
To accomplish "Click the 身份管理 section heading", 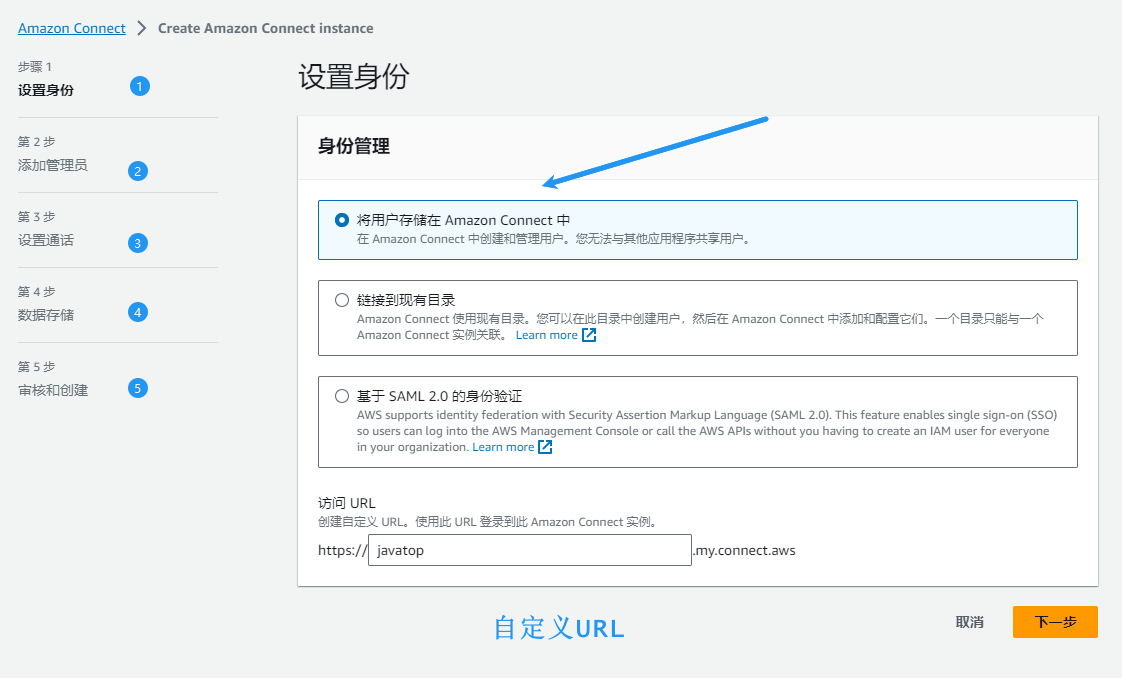I will [353, 146].
